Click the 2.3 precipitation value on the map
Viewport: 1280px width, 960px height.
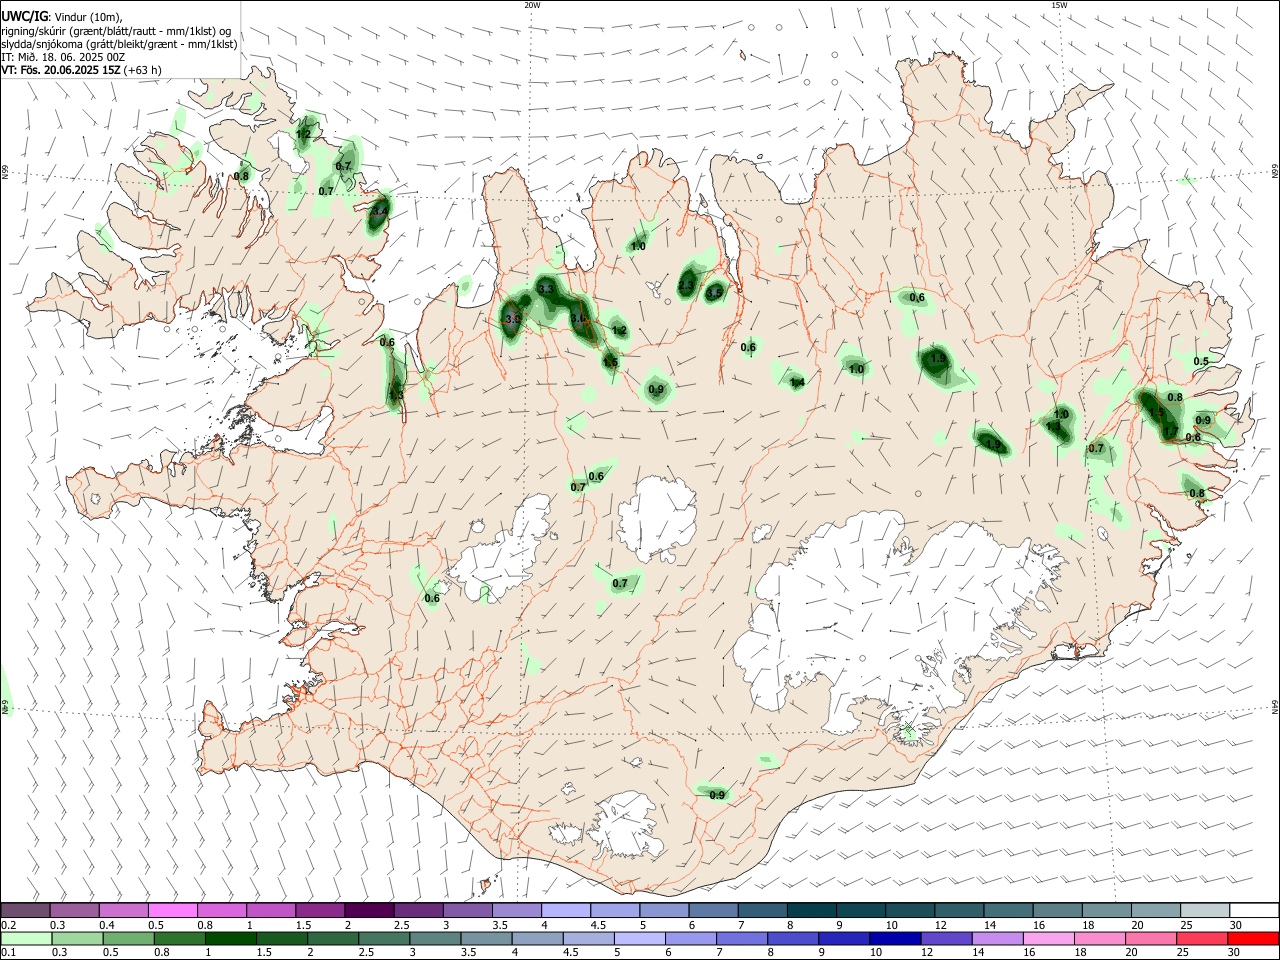point(686,287)
